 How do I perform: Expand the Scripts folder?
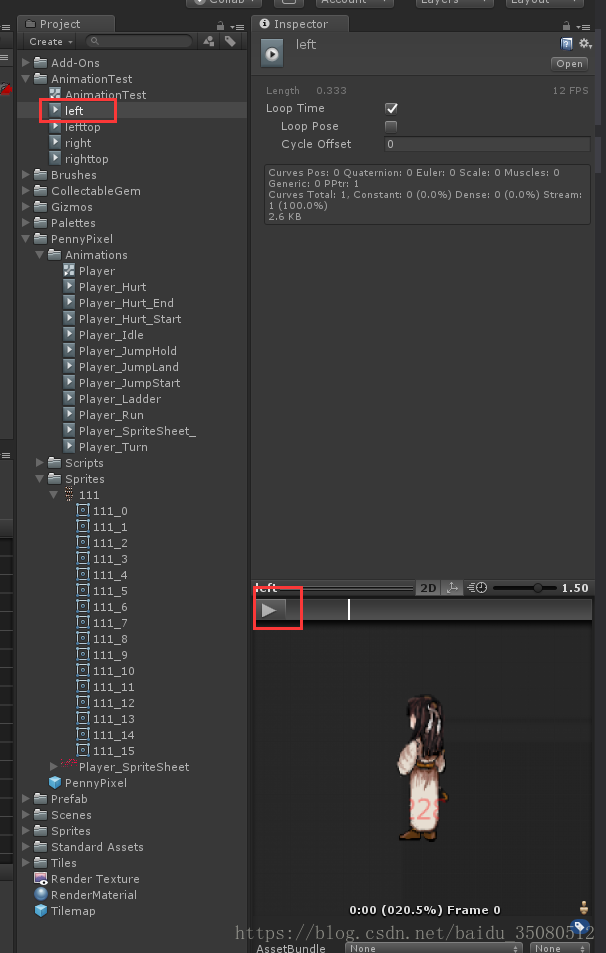click(40, 463)
